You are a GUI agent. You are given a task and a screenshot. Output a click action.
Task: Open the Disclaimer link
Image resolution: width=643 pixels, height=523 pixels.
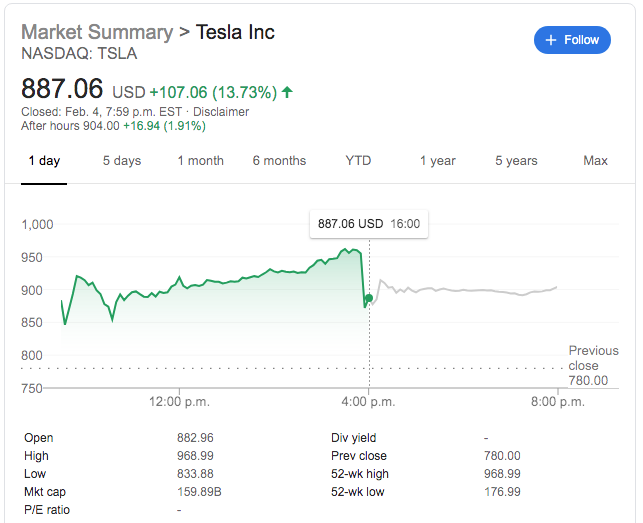click(220, 111)
